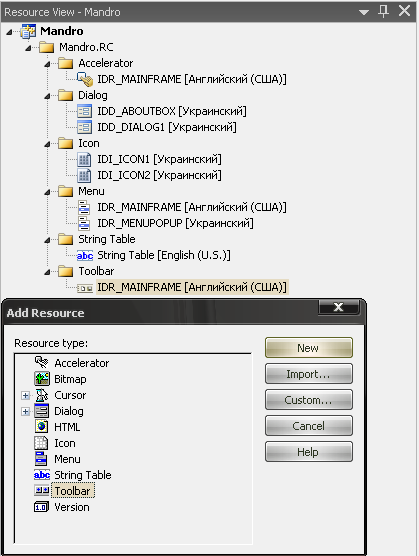419x556 pixels.
Task: Click HTML icon in Resource type list
Action: pos(41,427)
